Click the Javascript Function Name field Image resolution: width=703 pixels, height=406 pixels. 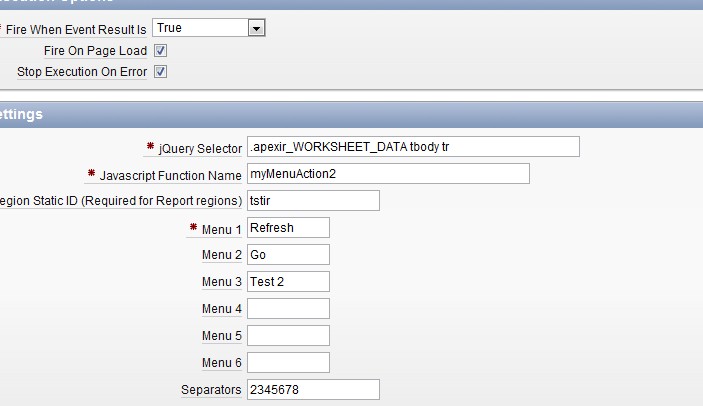pyautogui.click(x=388, y=174)
